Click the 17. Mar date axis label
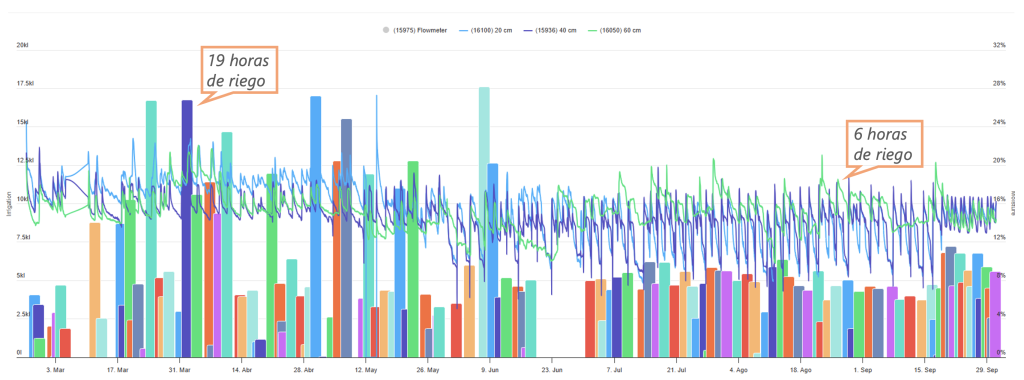This screenshot has width=1024, height=380. point(118,369)
